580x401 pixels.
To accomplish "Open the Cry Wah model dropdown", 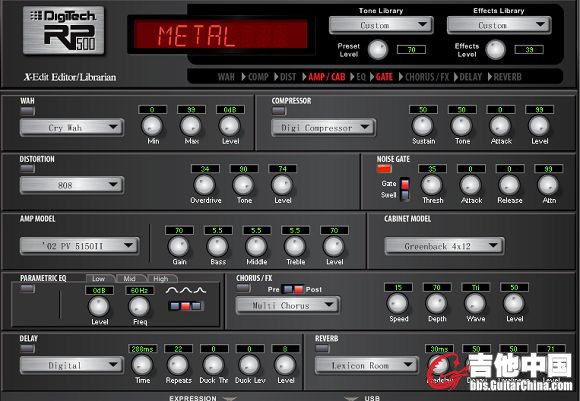I will click(x=72, y=128).
